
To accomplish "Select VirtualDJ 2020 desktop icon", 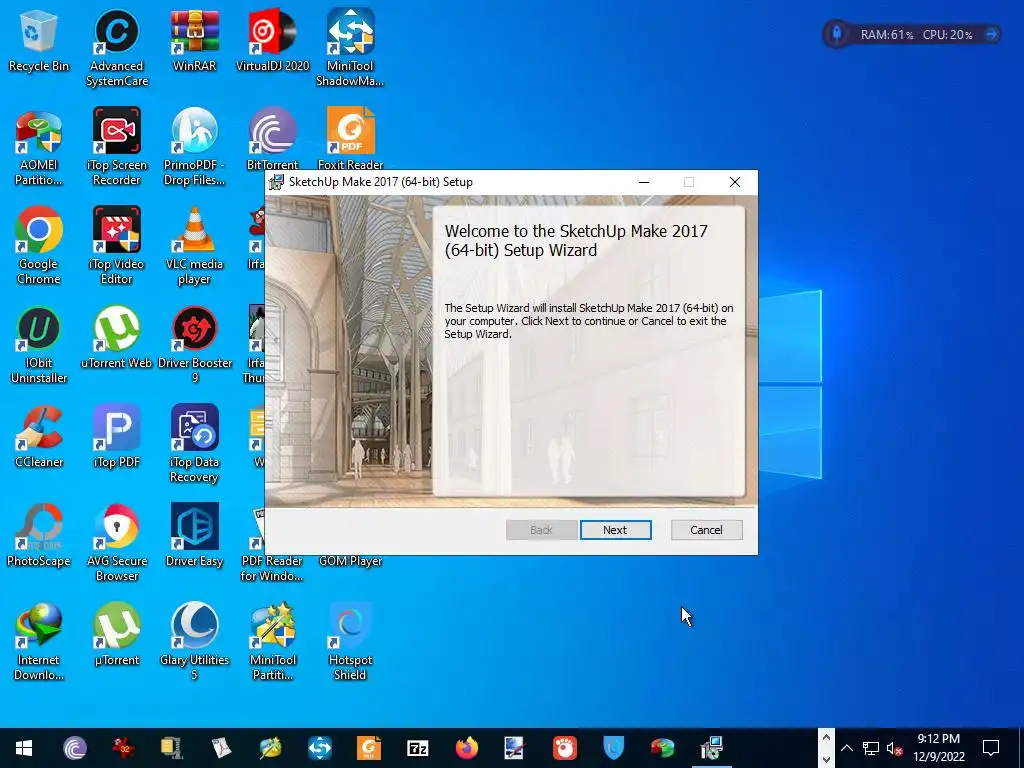I will (x=272, y=41).
